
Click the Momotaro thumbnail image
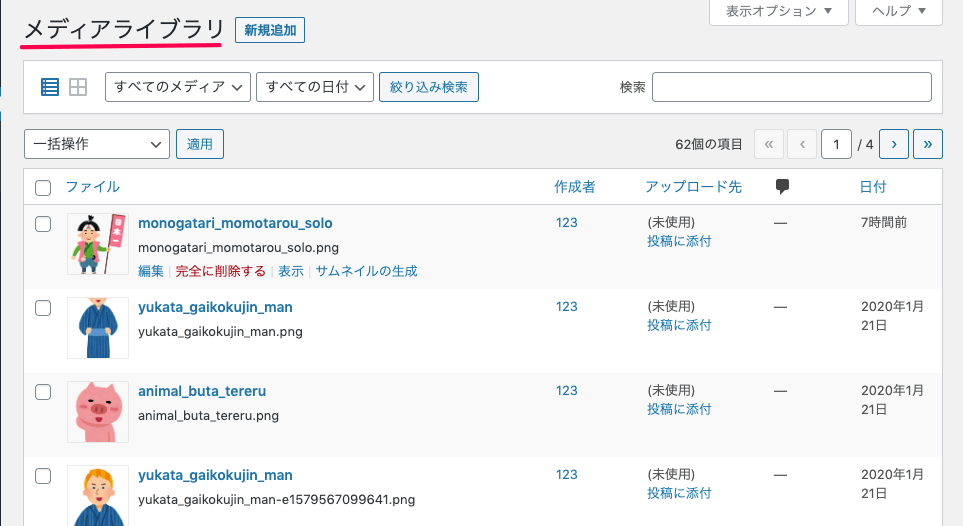click(x=98, y=244)
